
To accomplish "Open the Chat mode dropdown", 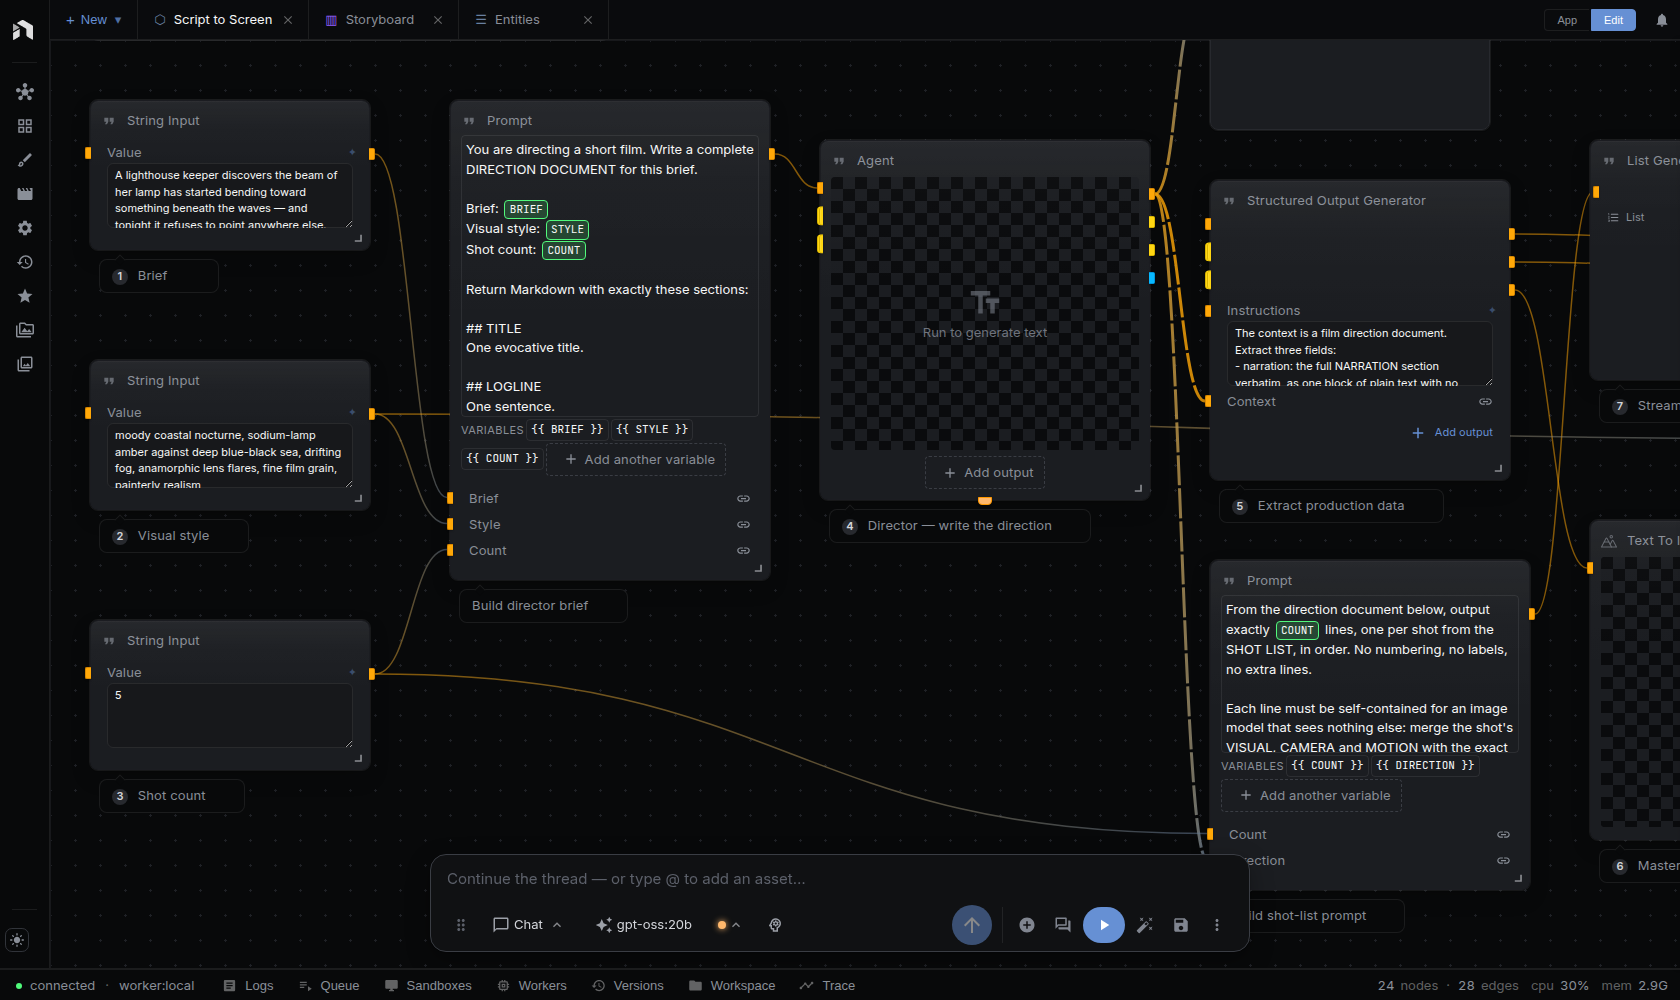I will 527,925.
